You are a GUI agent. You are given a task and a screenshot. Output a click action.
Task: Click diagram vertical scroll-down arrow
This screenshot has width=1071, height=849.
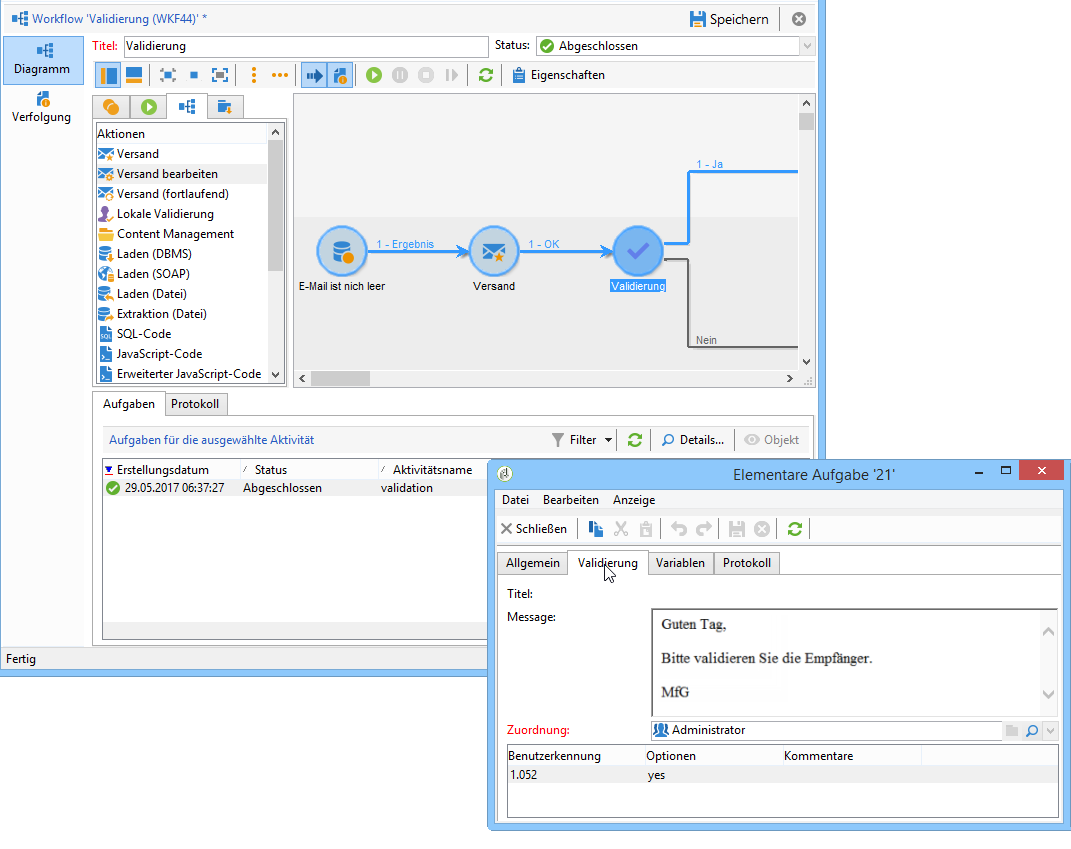[806, 362]
